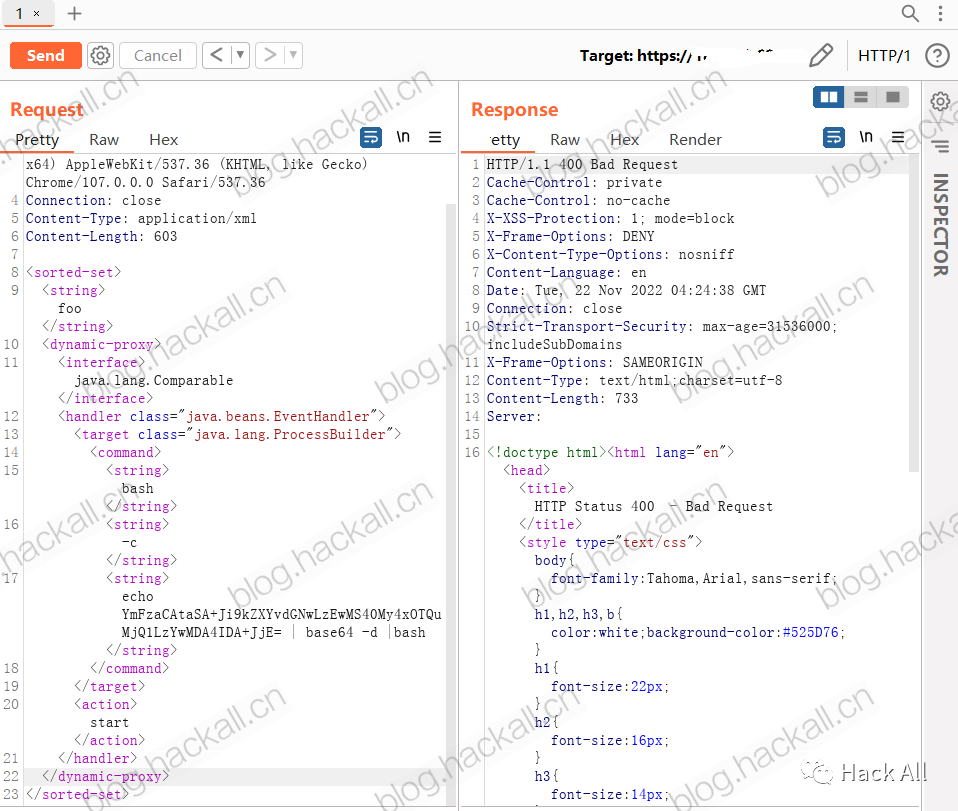Viewport: 958px width, 811px height.
Task: Click the java.lang.Comparable interface value
Action: [x=154, y=380]
